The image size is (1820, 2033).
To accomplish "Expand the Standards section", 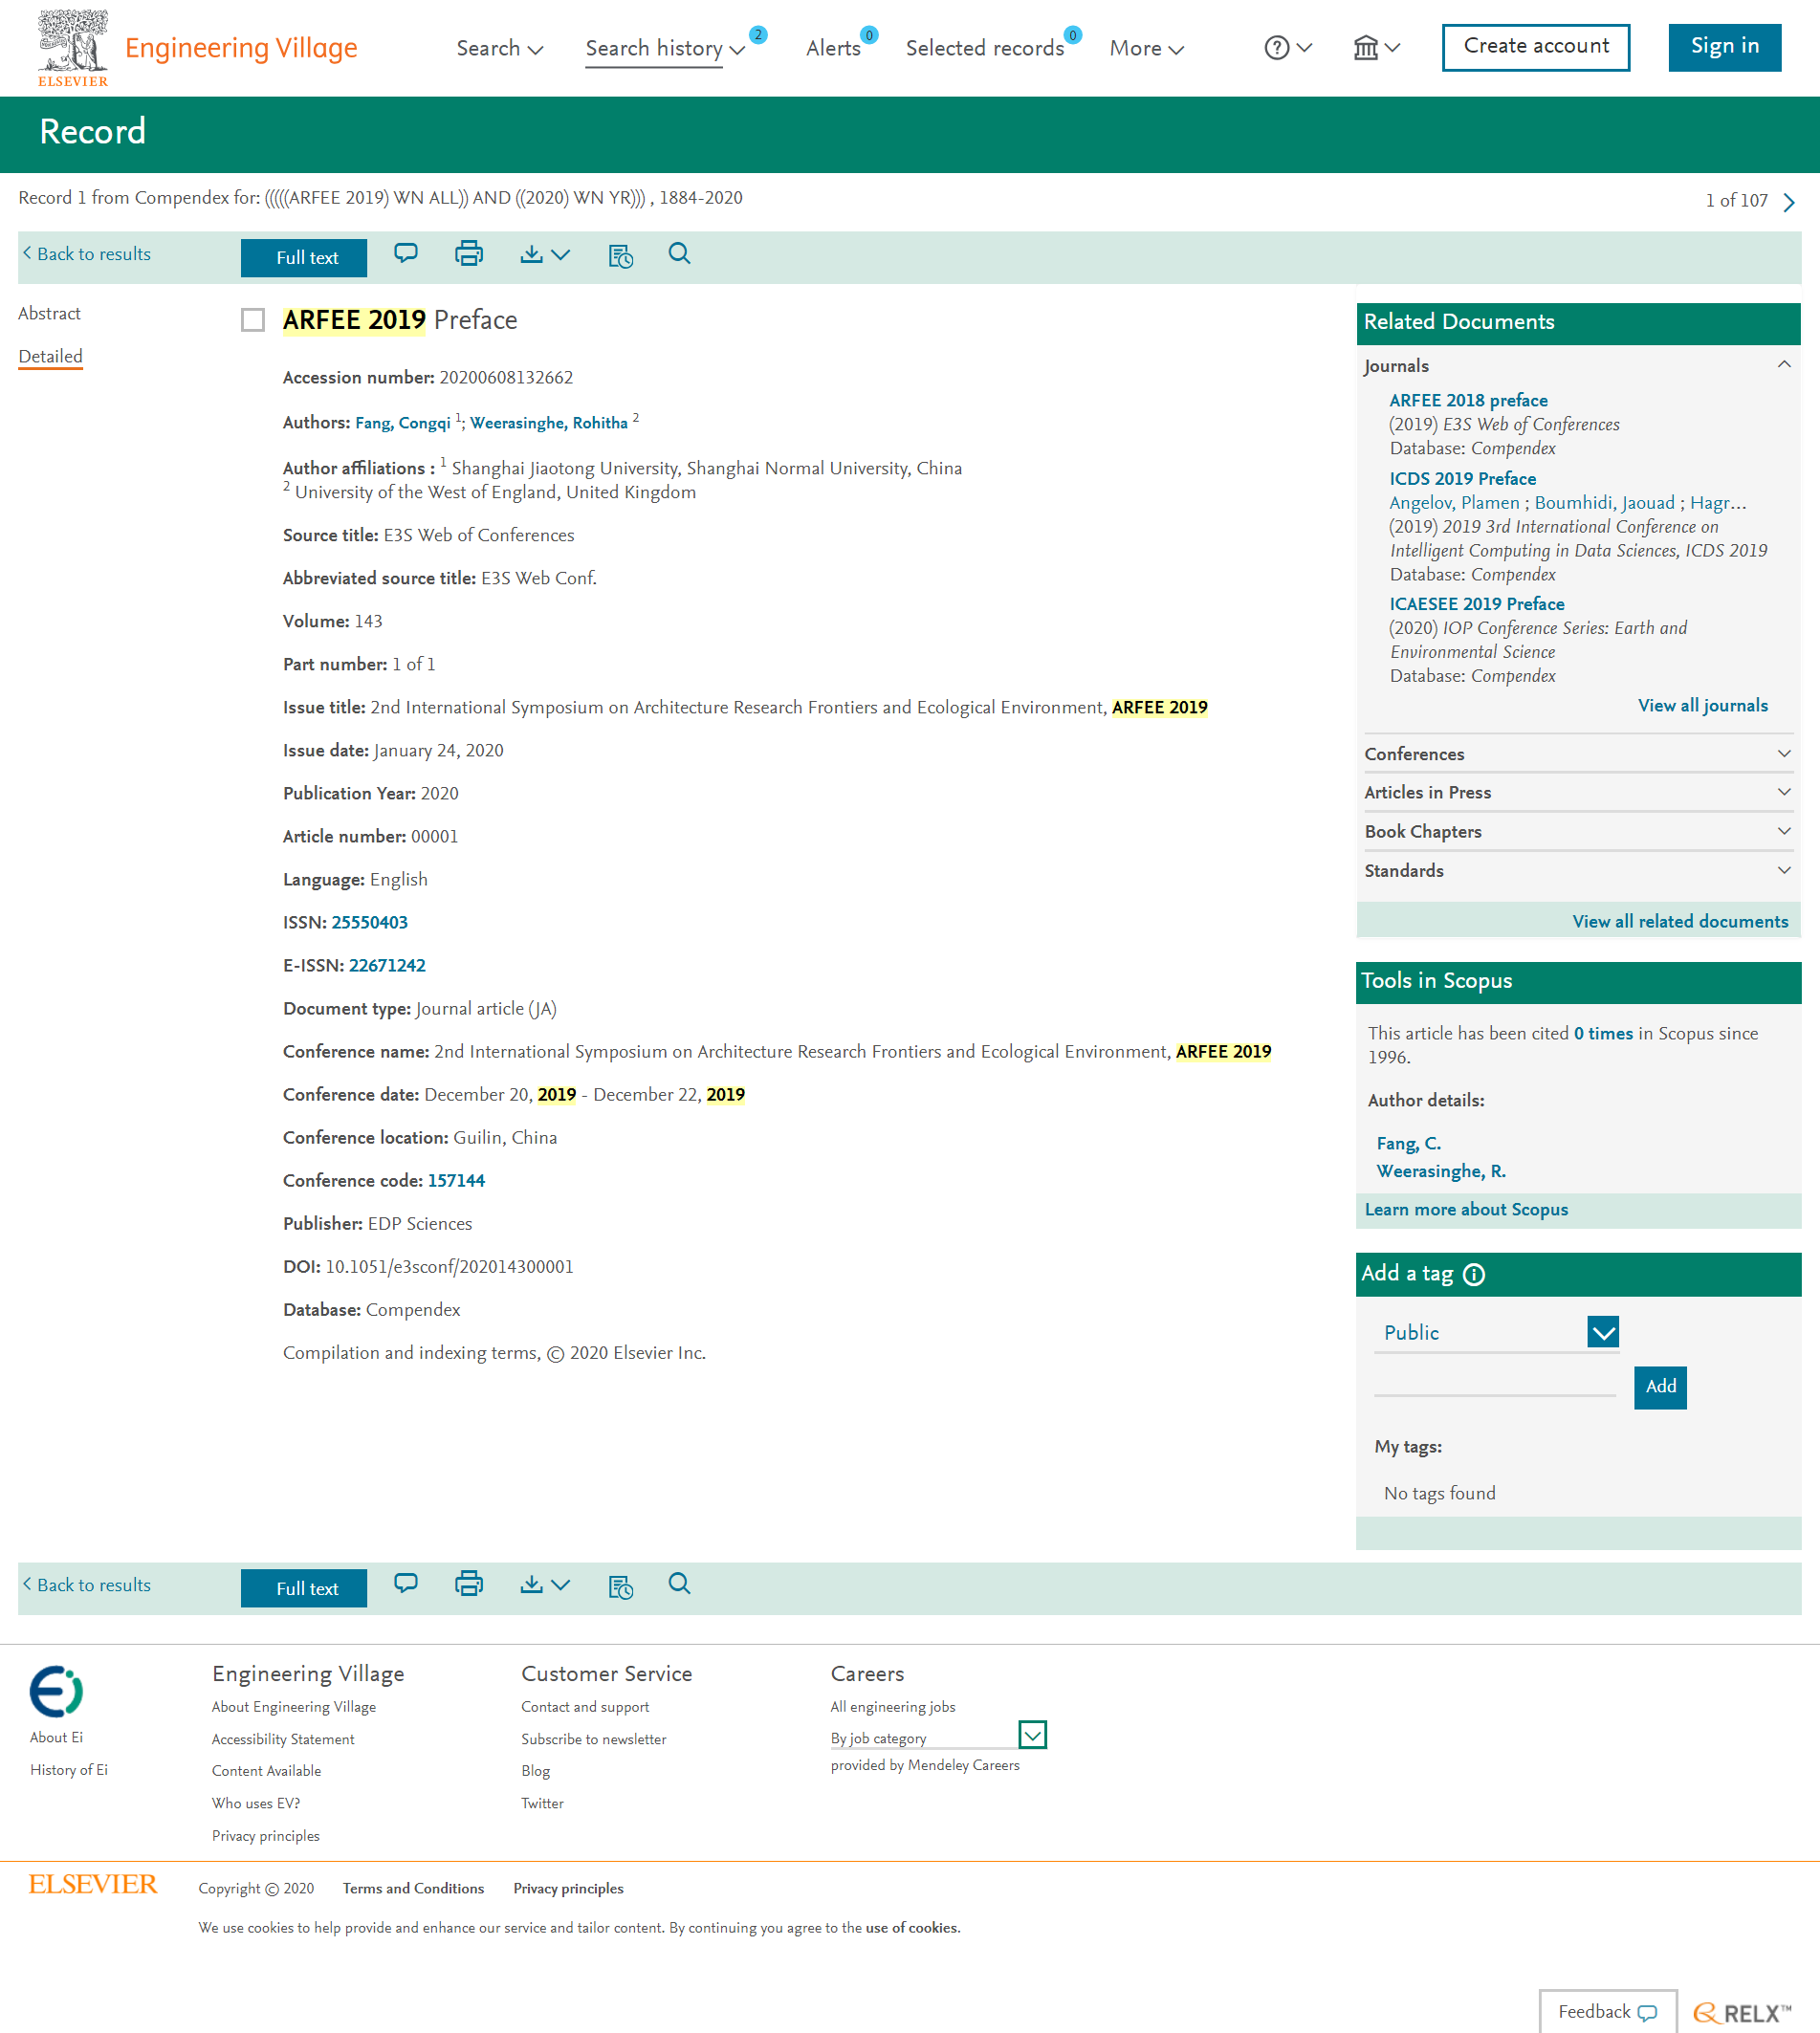I will click(1578, 870).
